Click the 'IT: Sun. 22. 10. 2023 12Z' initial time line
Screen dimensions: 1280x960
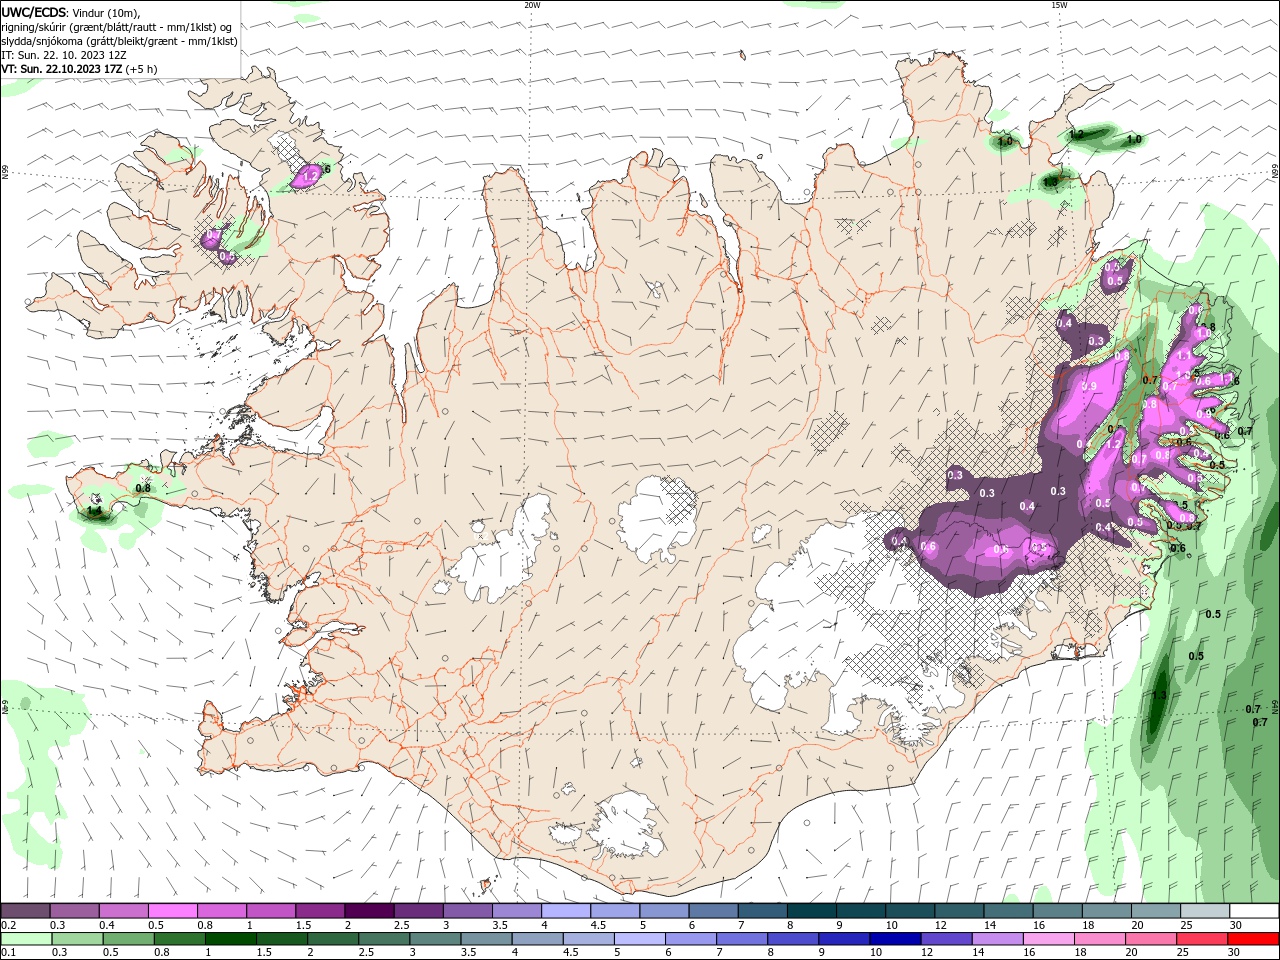coord(64,55)
